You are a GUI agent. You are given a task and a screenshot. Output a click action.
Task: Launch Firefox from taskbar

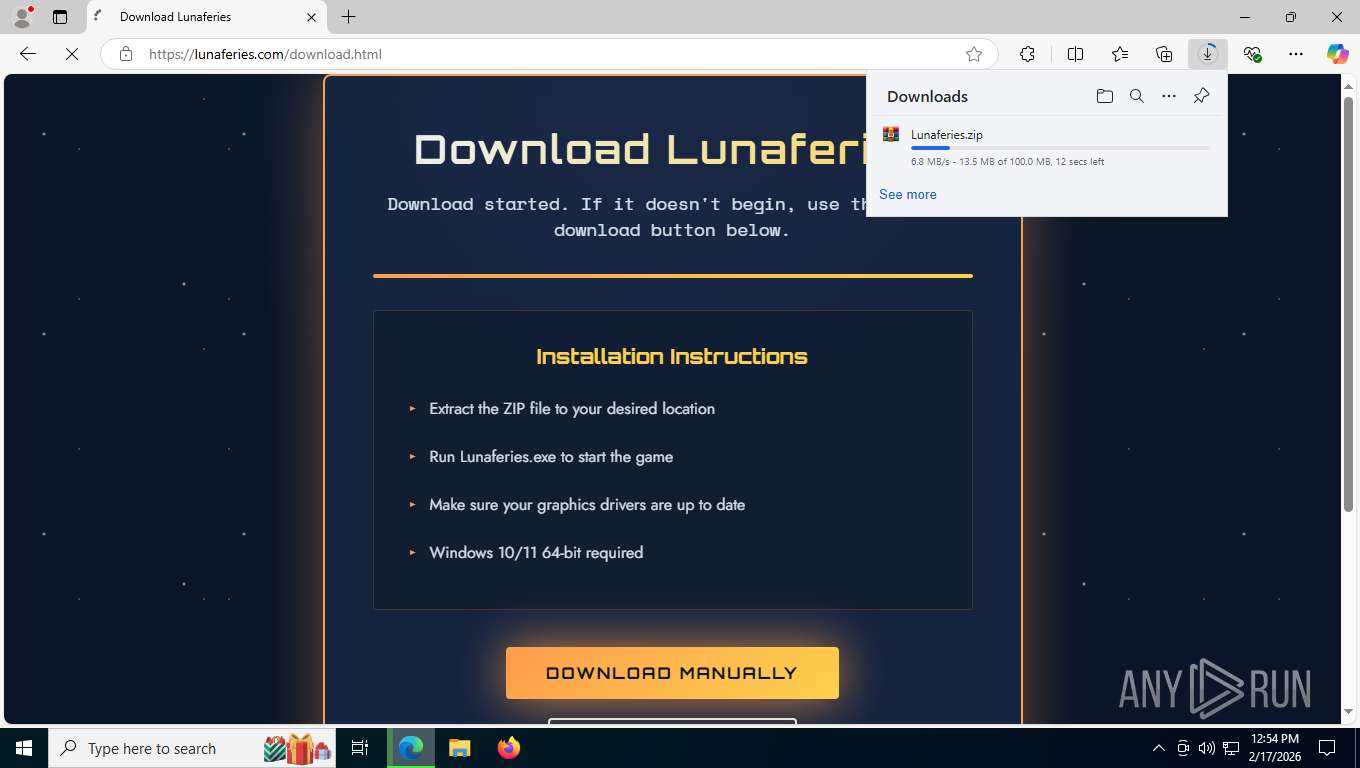pos(509,748)
